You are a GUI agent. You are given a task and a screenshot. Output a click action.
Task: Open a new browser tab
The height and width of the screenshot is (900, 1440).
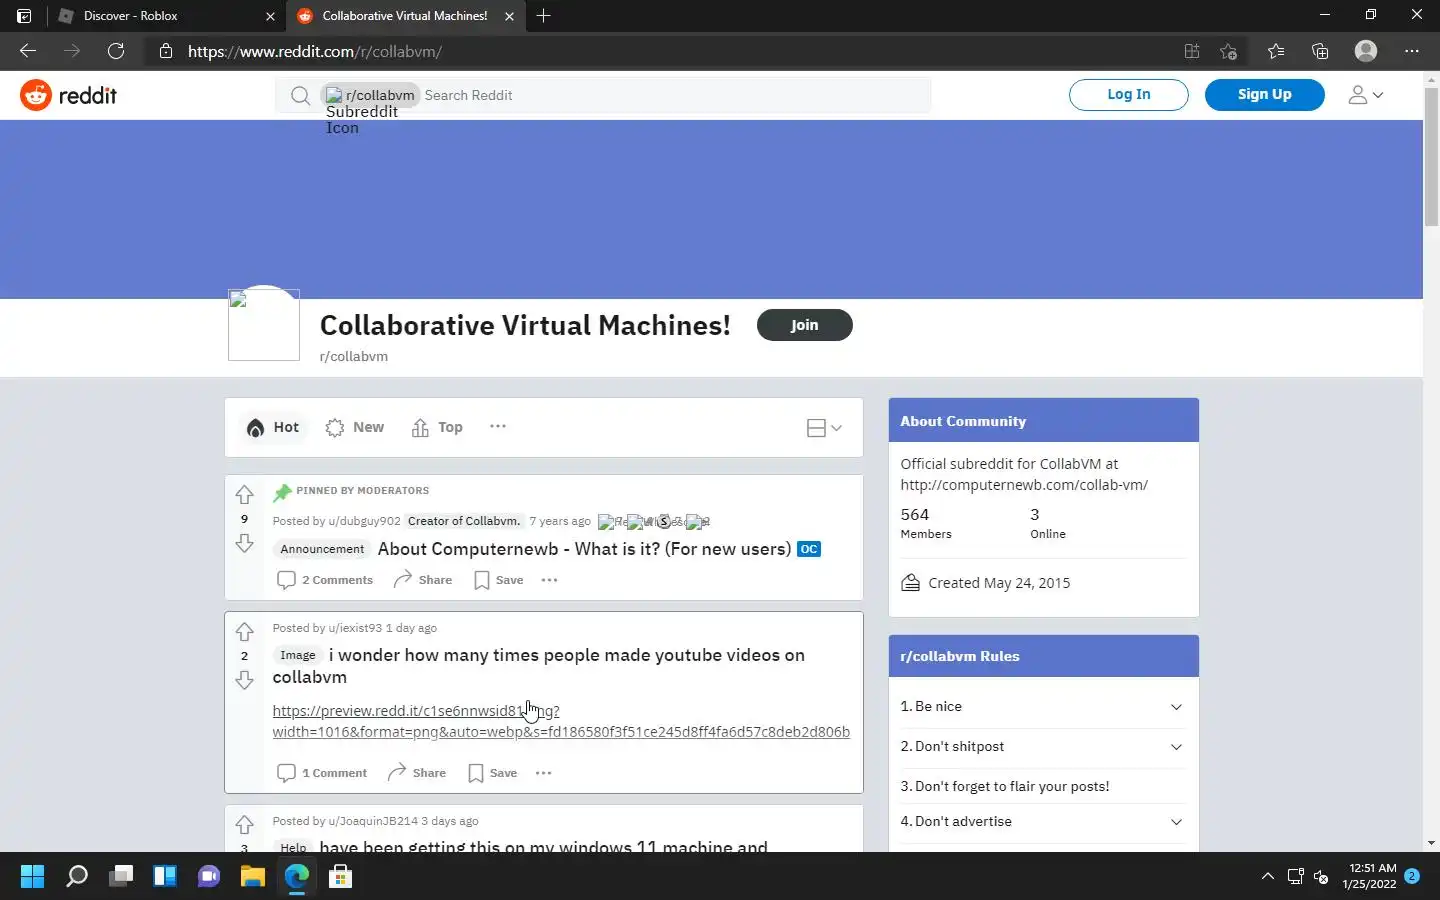pos(543,16)
